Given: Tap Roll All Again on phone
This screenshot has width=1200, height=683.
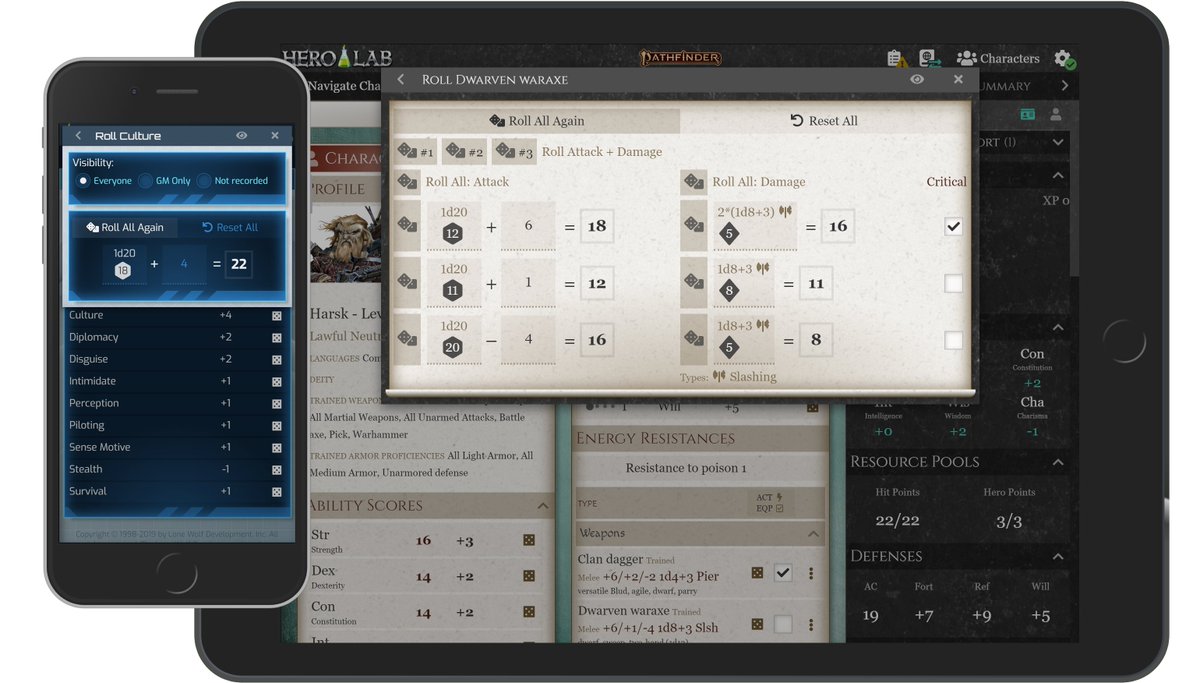Looking at the screenshot, I should pos(125,227).
